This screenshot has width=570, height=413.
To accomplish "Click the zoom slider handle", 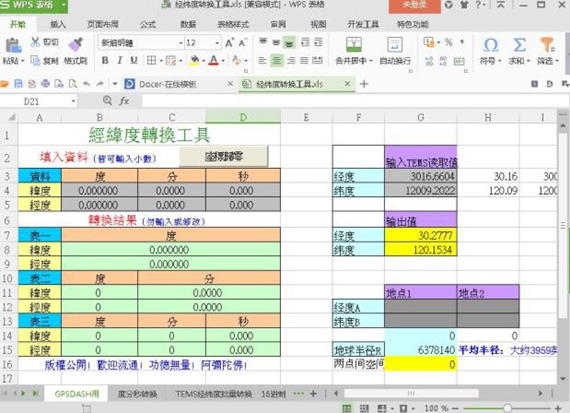I will tap(507, 408).
